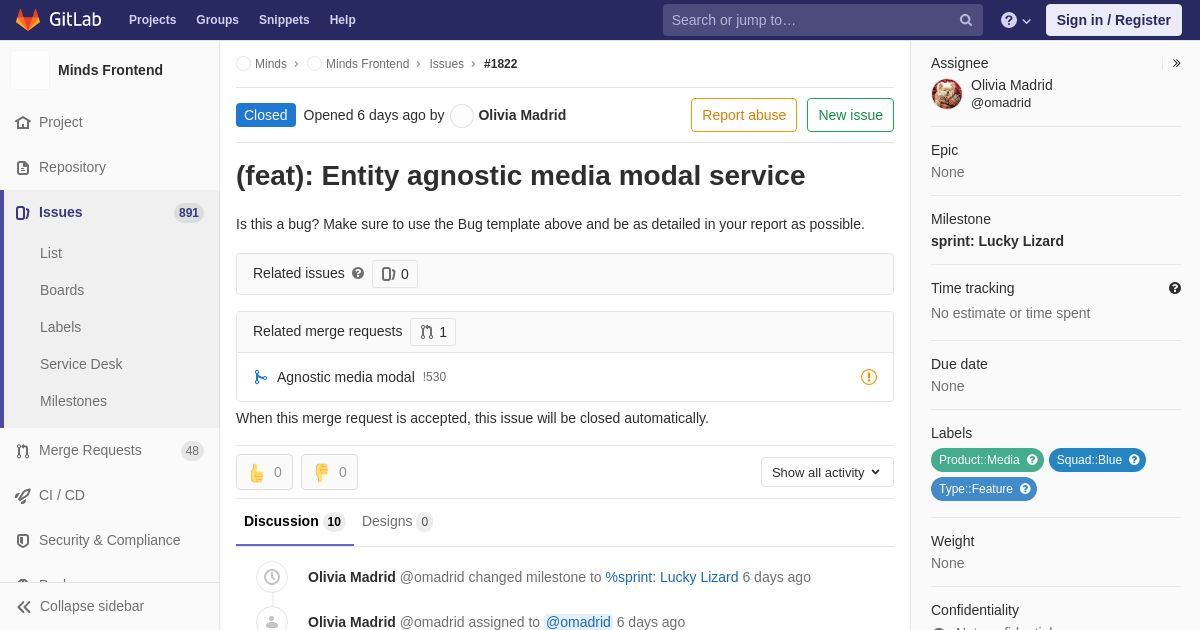Open Boards in sidebar

coord(62,290)
